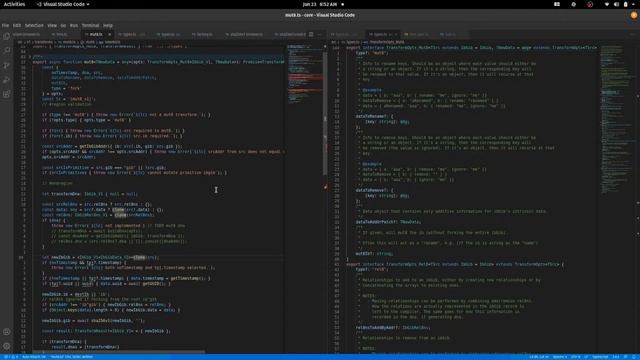Click 'dataToRename?:' property in right editor
Viewport: 640px width, 360px height.
(x=374, y=116)
